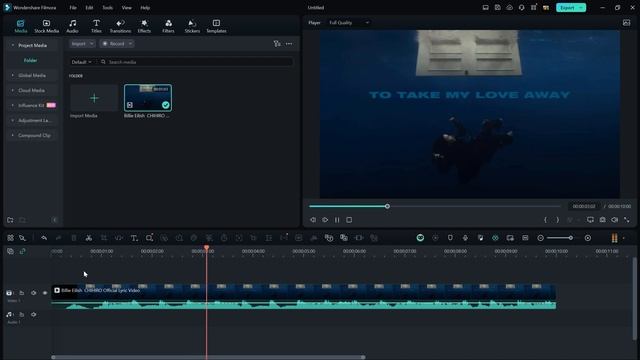Lock the Video 1 track
Image resolution: width=640 pixels, height=360 pixels.
(x=22, y=293)
